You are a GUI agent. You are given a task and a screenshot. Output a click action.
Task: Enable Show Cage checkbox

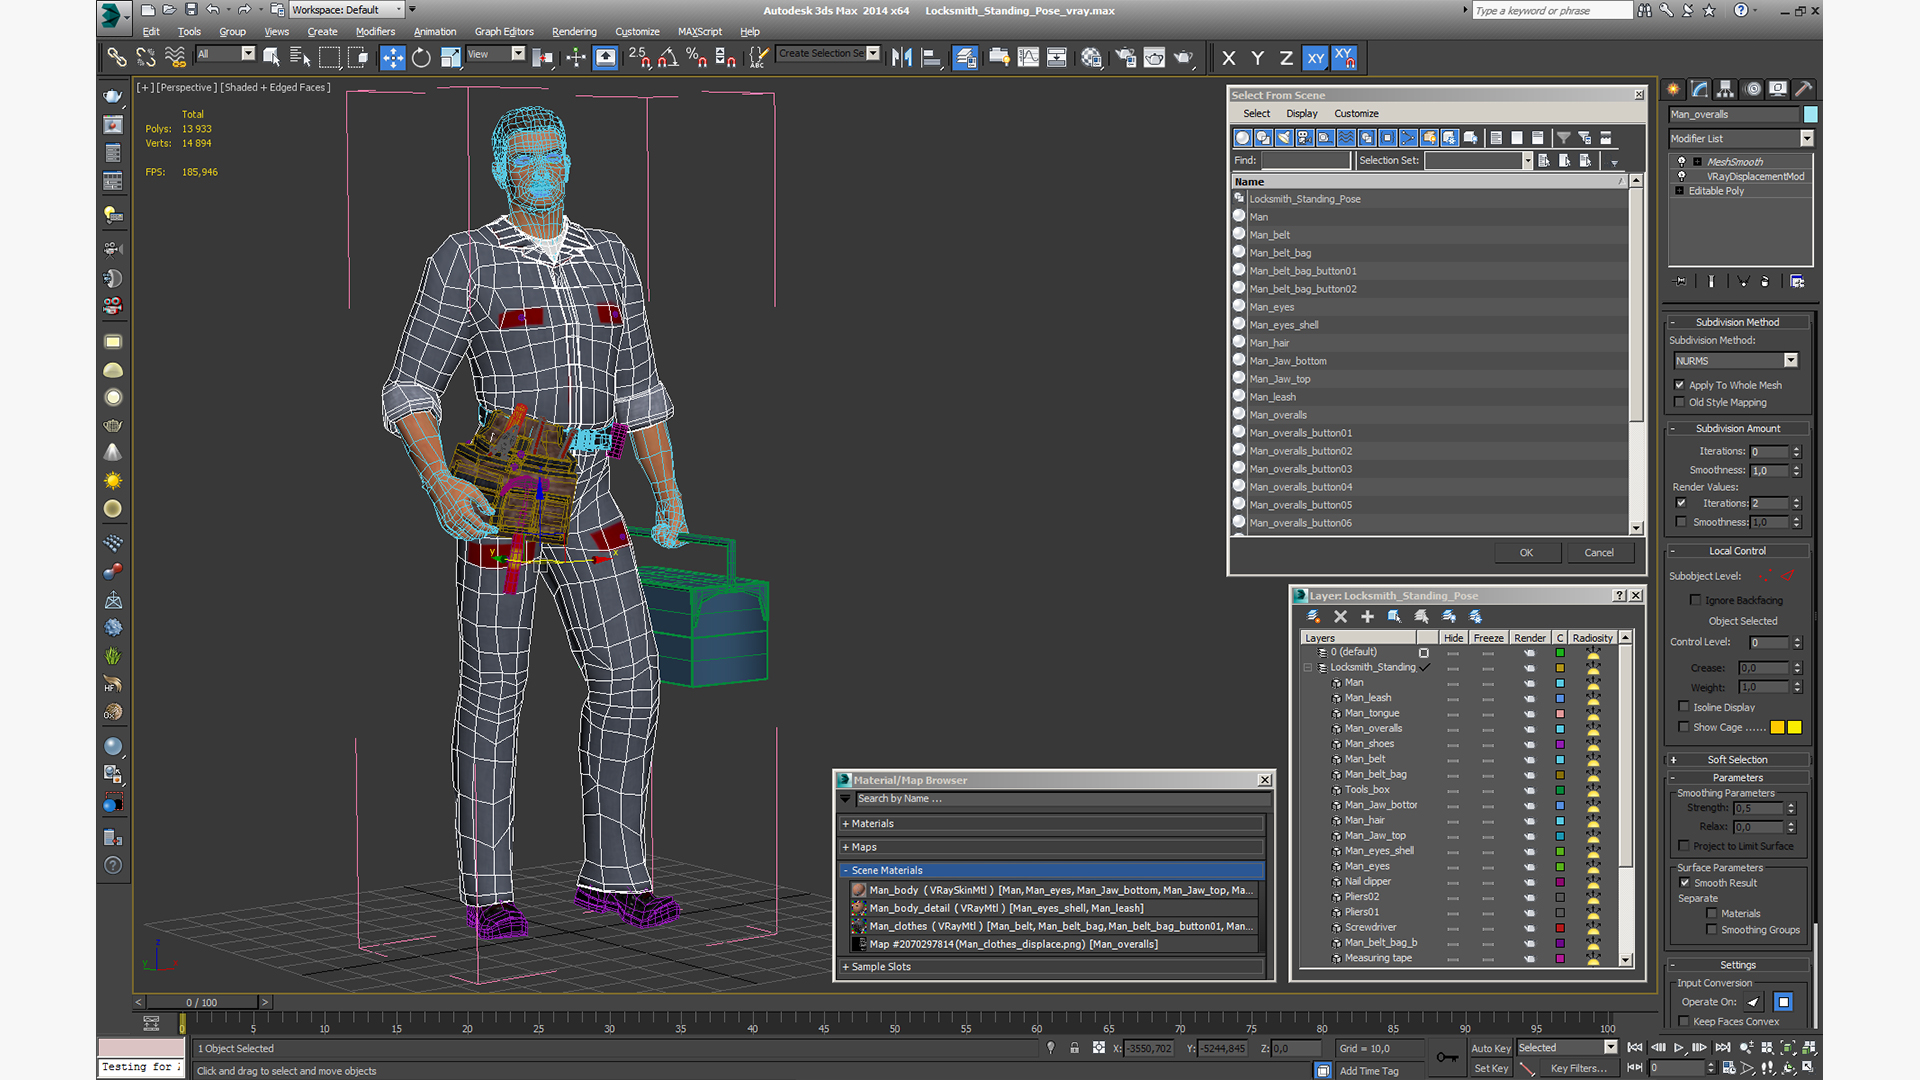click(x=1684, y=727)
